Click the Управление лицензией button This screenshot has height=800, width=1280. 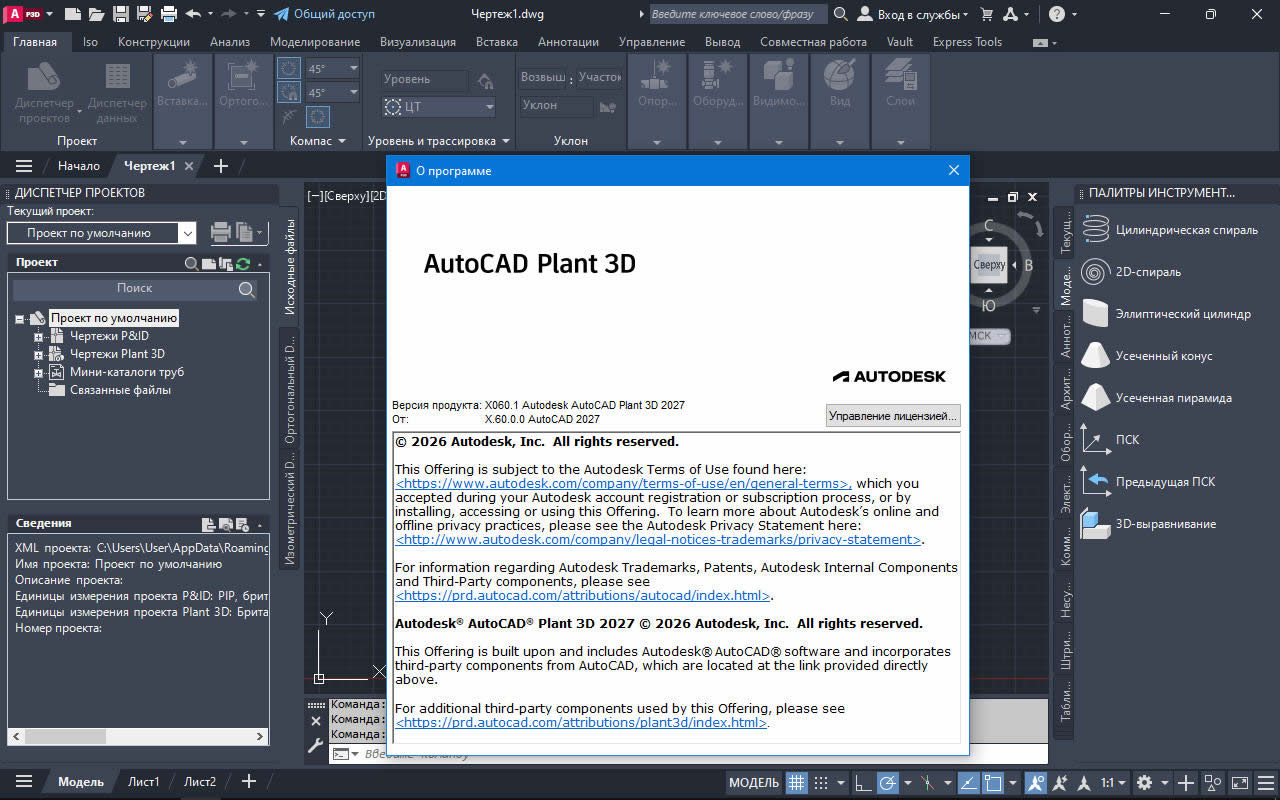click(x=893, y=415)
